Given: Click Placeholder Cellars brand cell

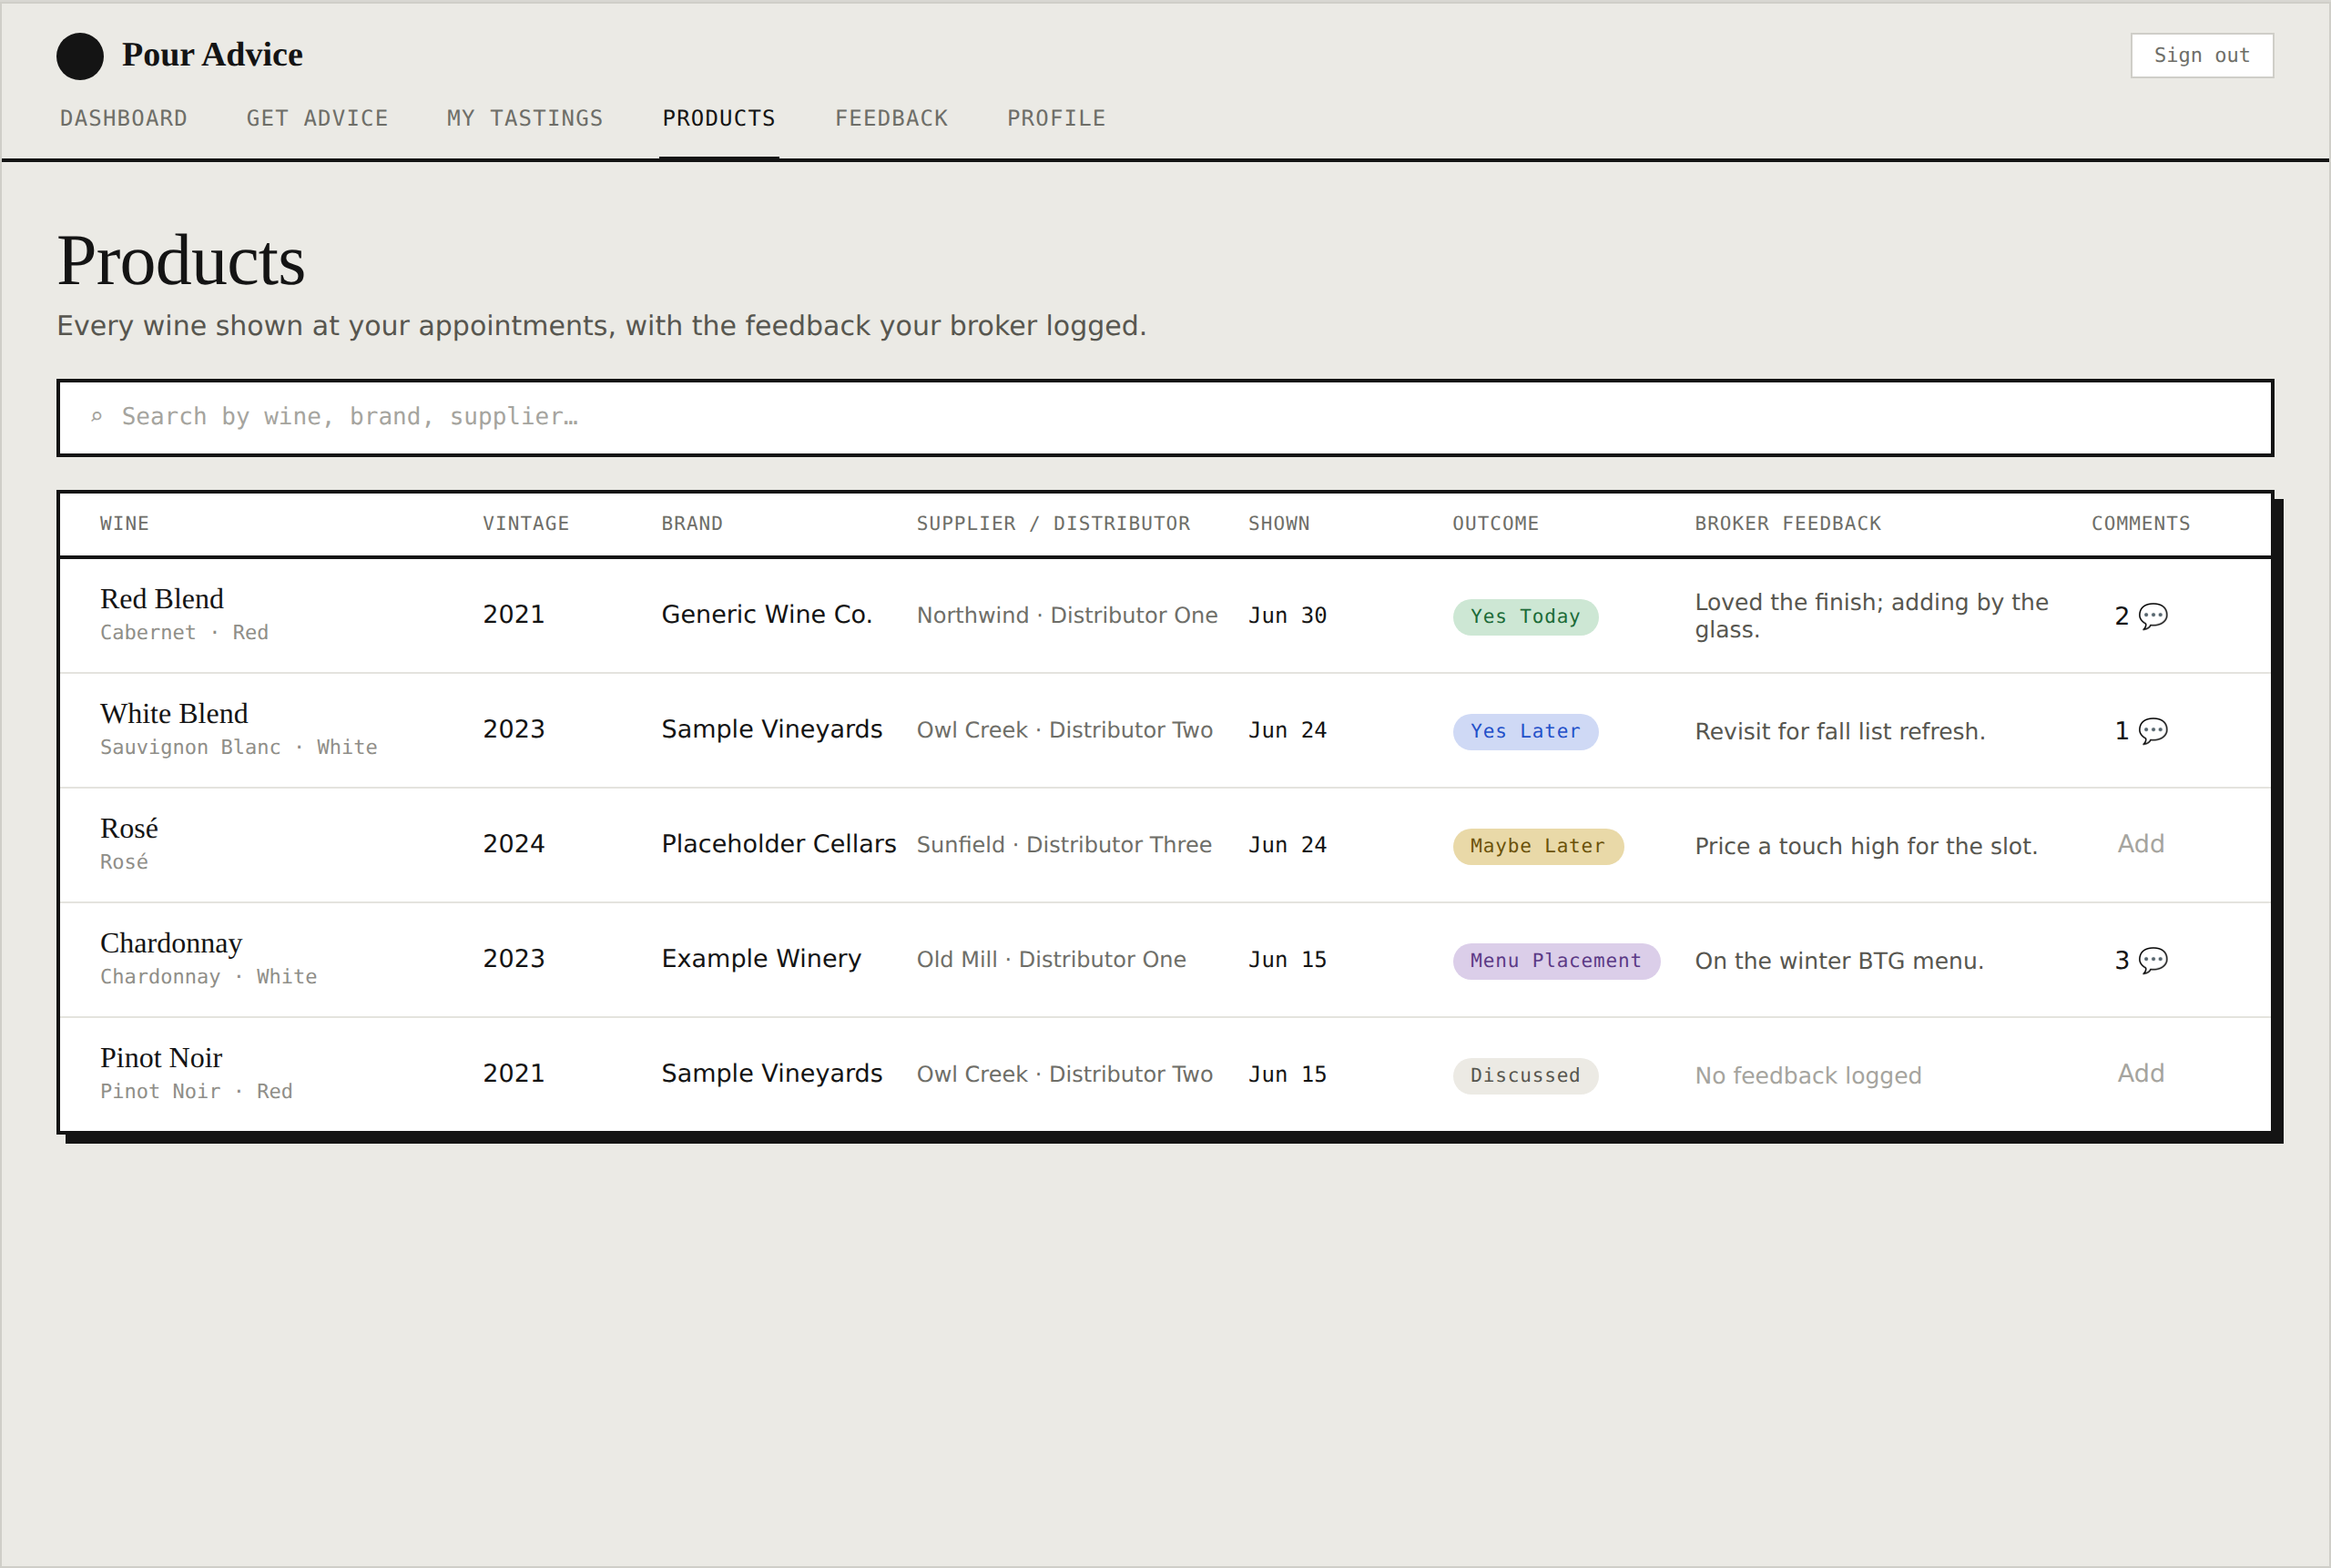Looking at the screenshot, I should [779, 844].
